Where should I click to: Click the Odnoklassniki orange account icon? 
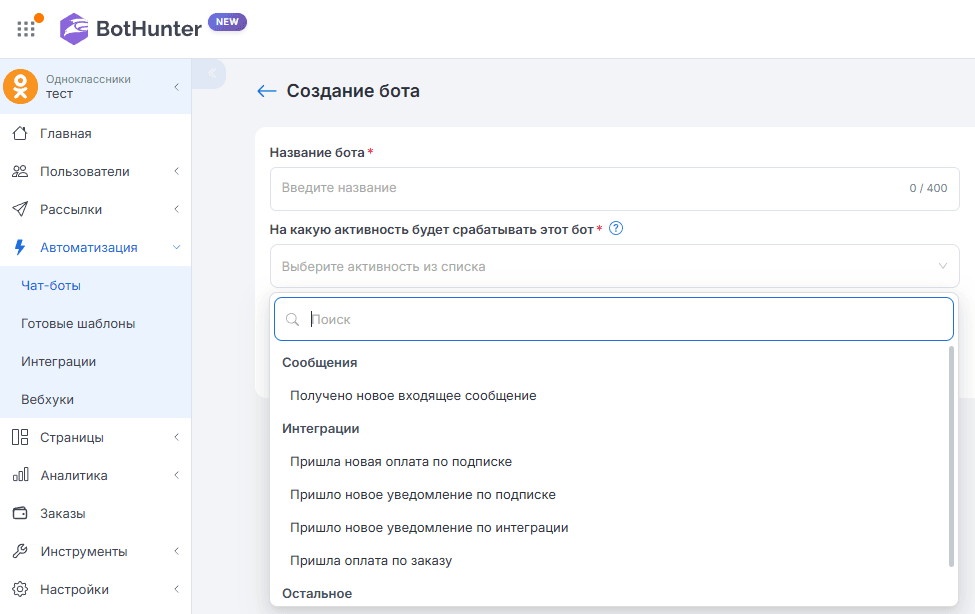(21, 86)
